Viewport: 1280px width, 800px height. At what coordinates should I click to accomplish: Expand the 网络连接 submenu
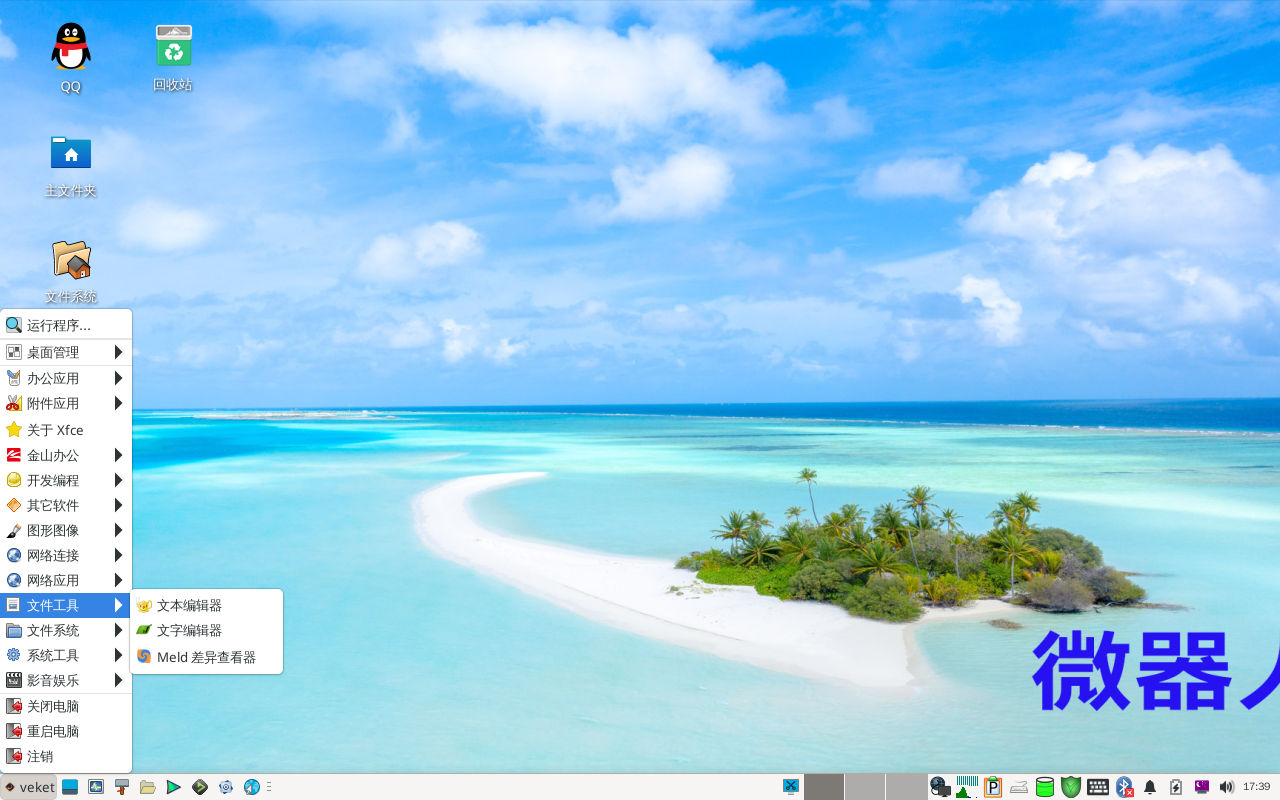click(x=66, y=555)
